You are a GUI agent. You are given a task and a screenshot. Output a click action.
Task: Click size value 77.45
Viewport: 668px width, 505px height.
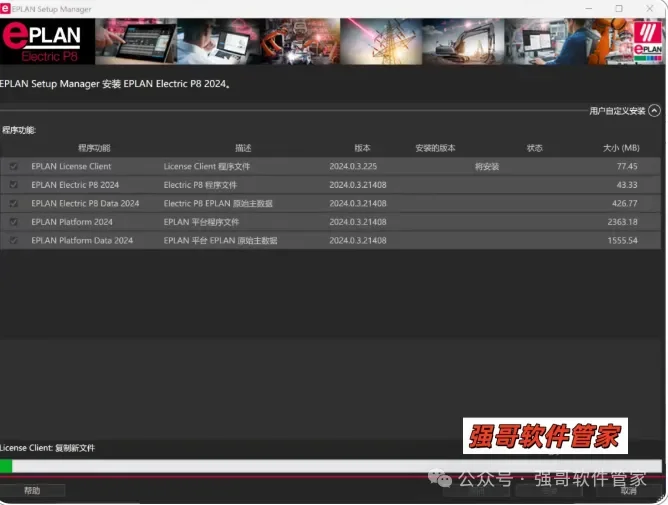coord(627,166)
